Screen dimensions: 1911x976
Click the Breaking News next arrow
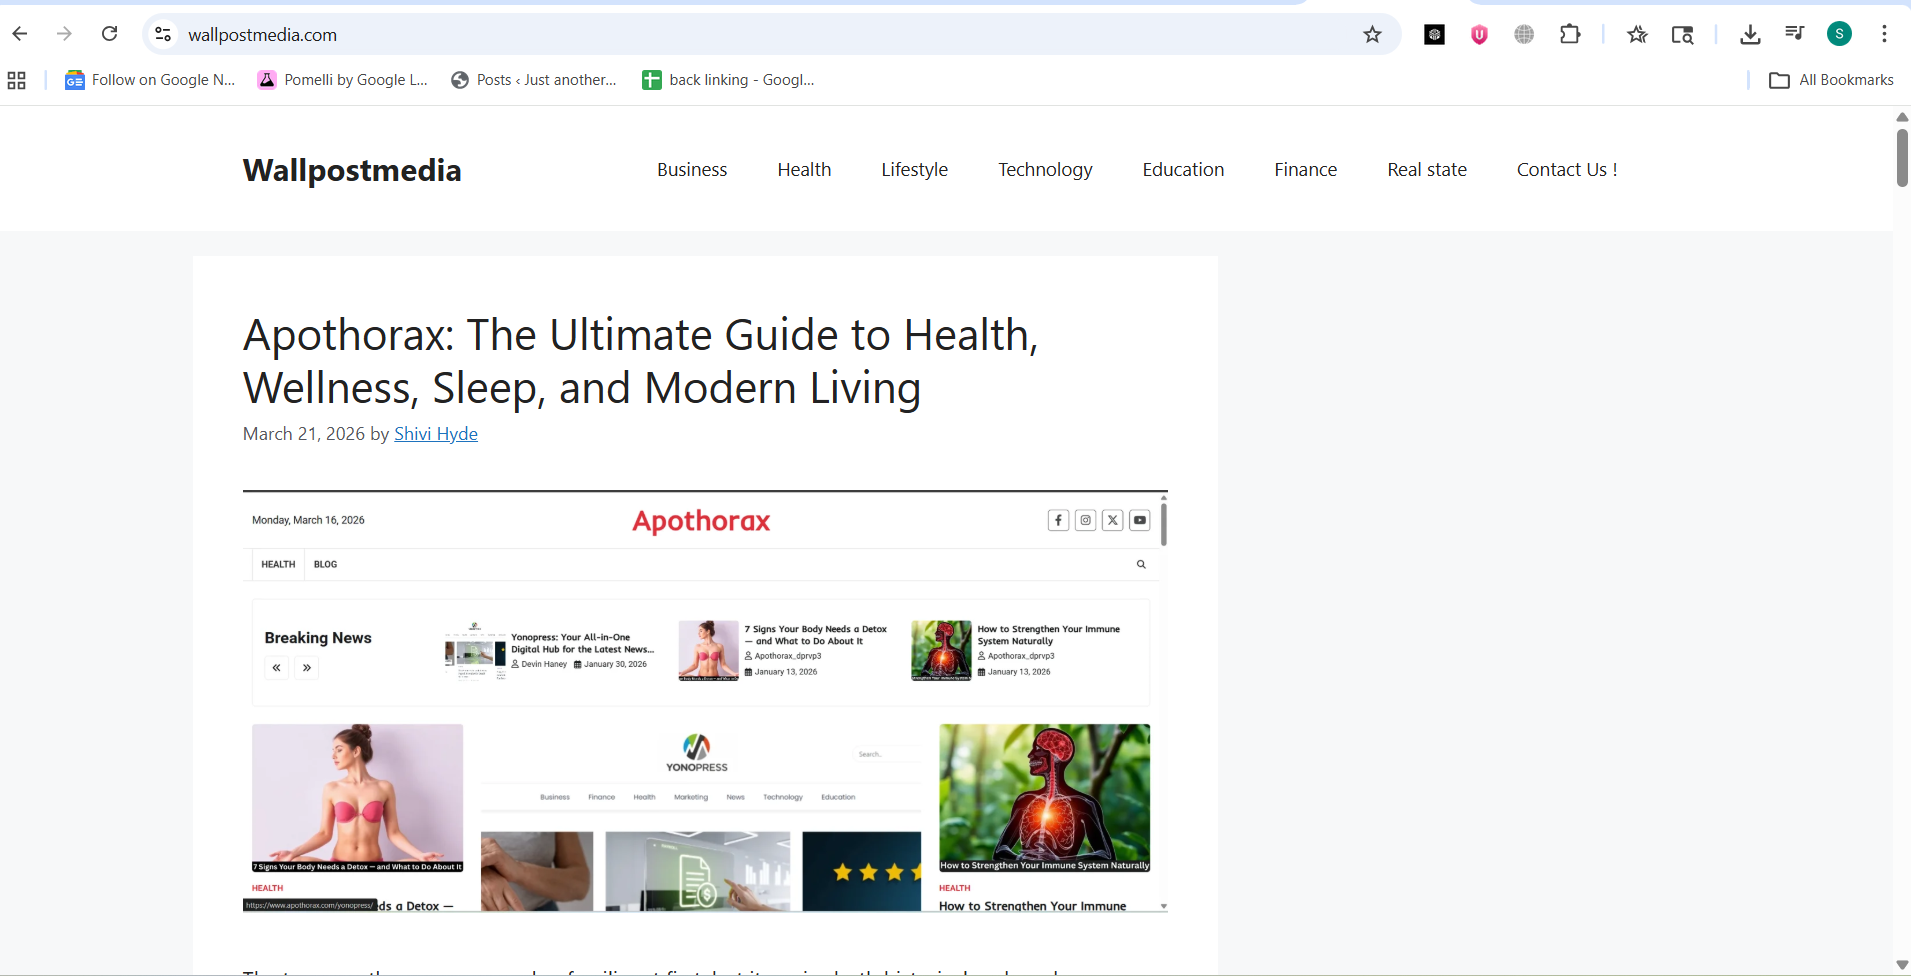point(307,667)
